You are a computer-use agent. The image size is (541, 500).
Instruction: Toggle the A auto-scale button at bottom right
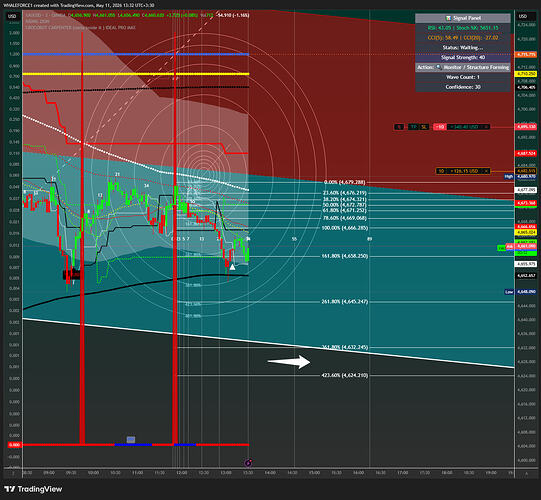pos(527,473)
